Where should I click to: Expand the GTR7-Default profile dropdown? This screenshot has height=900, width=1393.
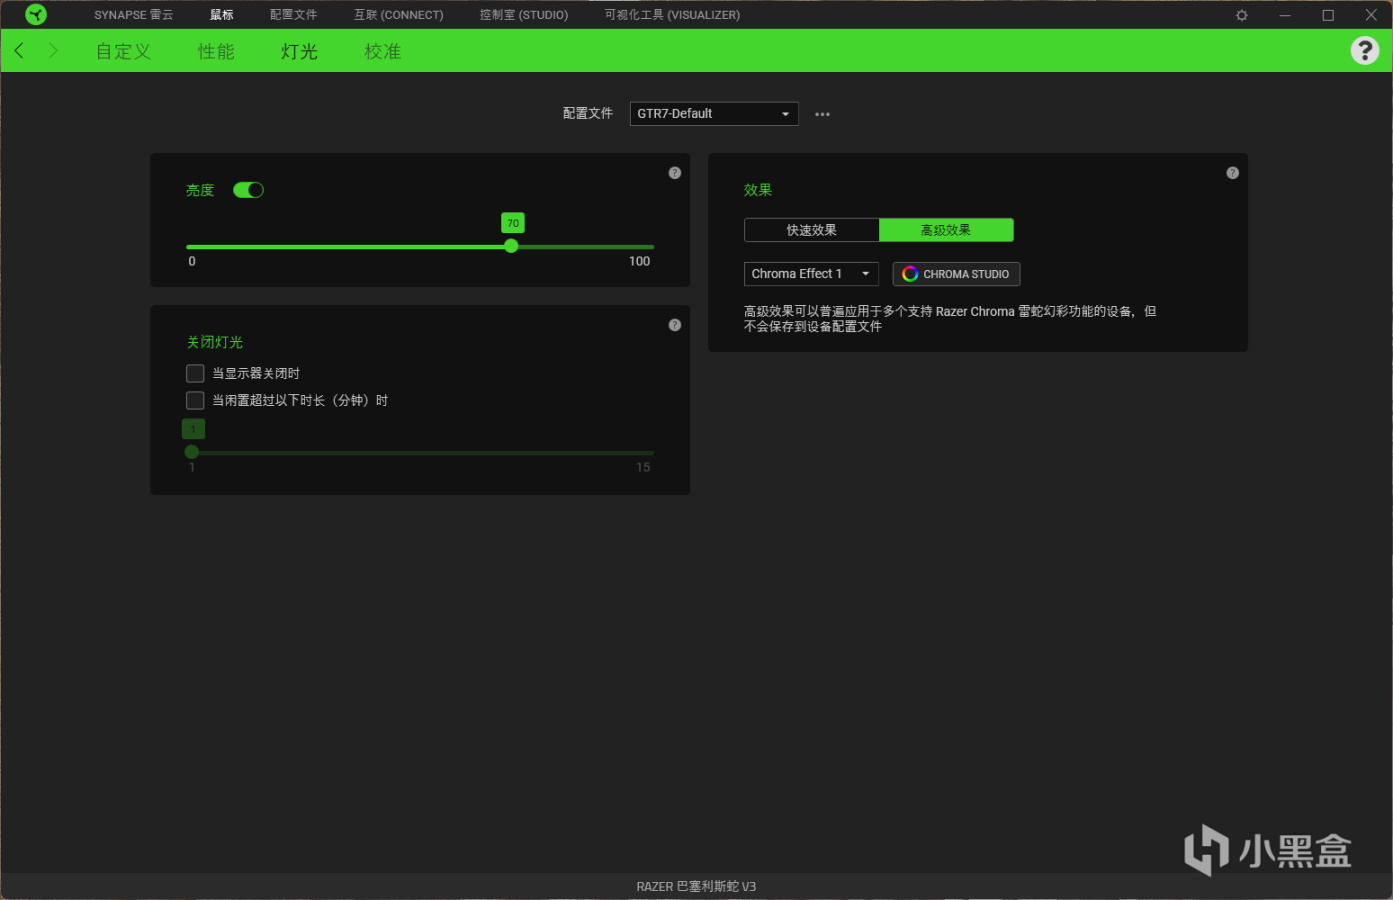point(714,114)
